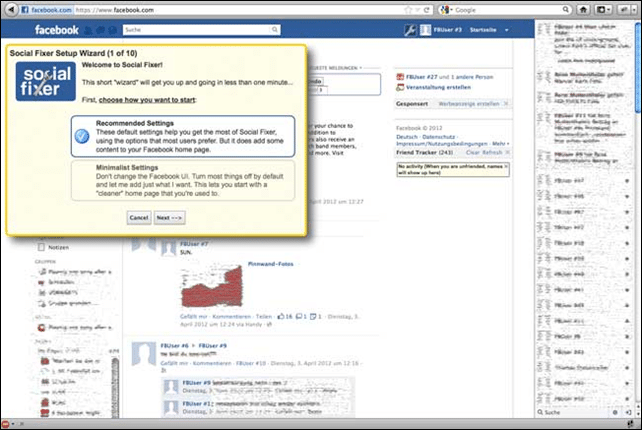Go to Startseite in the header
Screen dimensions: 642x430
pos(483,30)
